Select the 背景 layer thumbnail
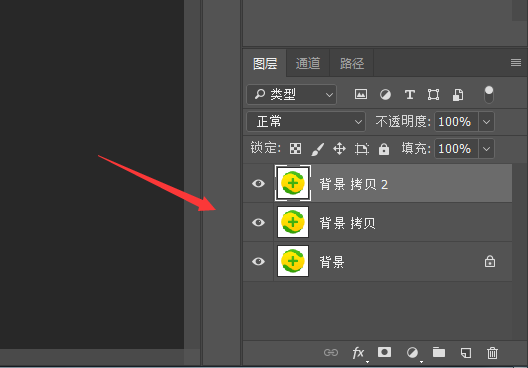The image size is (528, 368). (x=293, y=261)
